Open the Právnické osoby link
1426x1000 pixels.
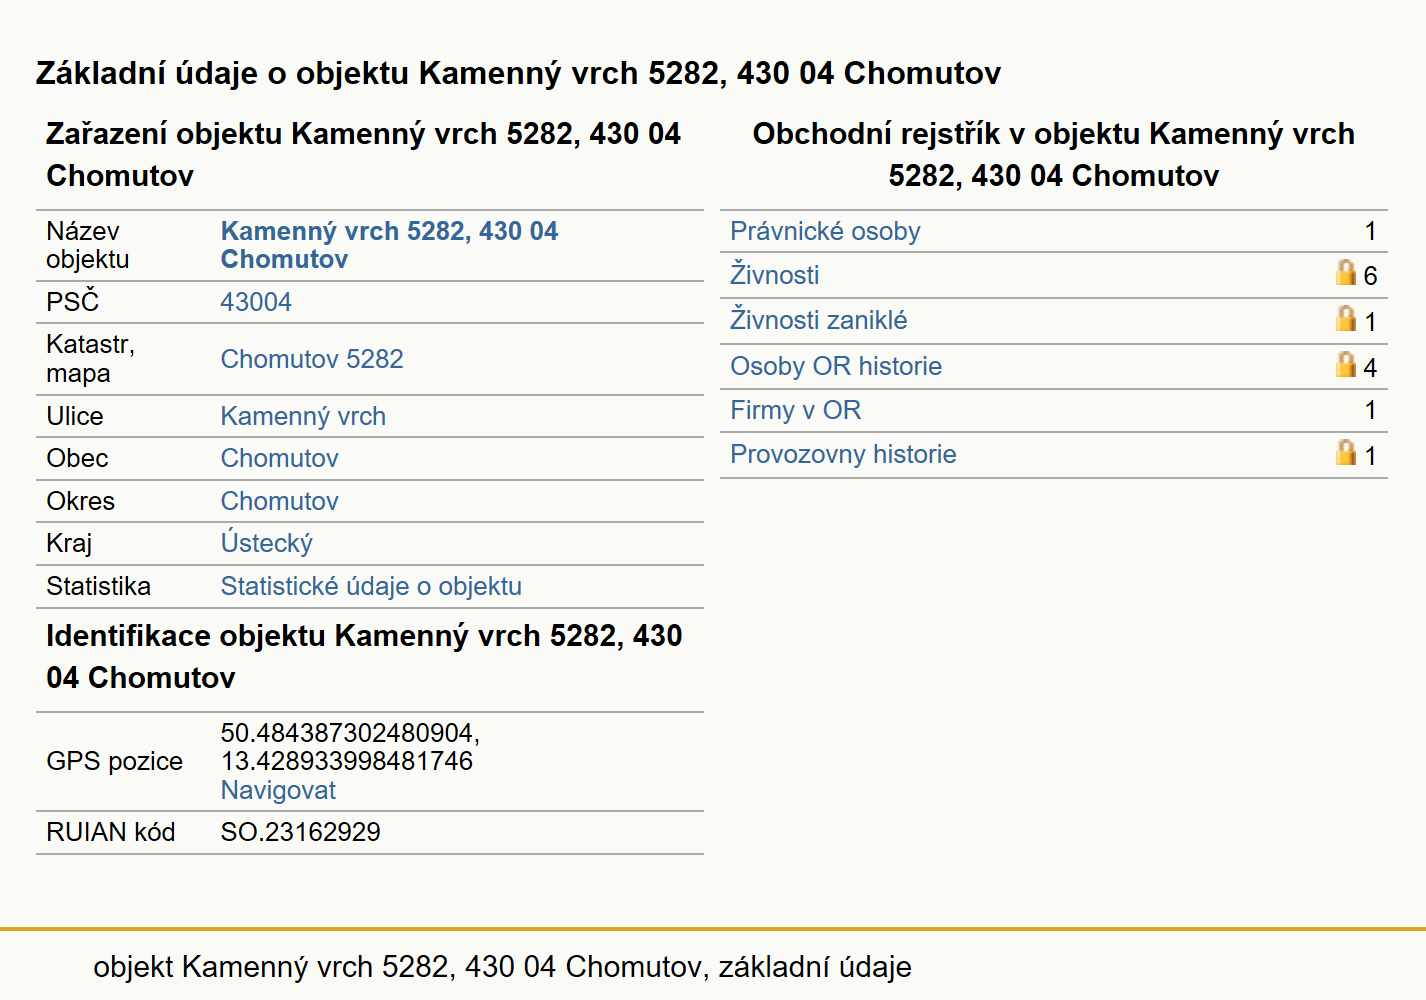[825, 231]
